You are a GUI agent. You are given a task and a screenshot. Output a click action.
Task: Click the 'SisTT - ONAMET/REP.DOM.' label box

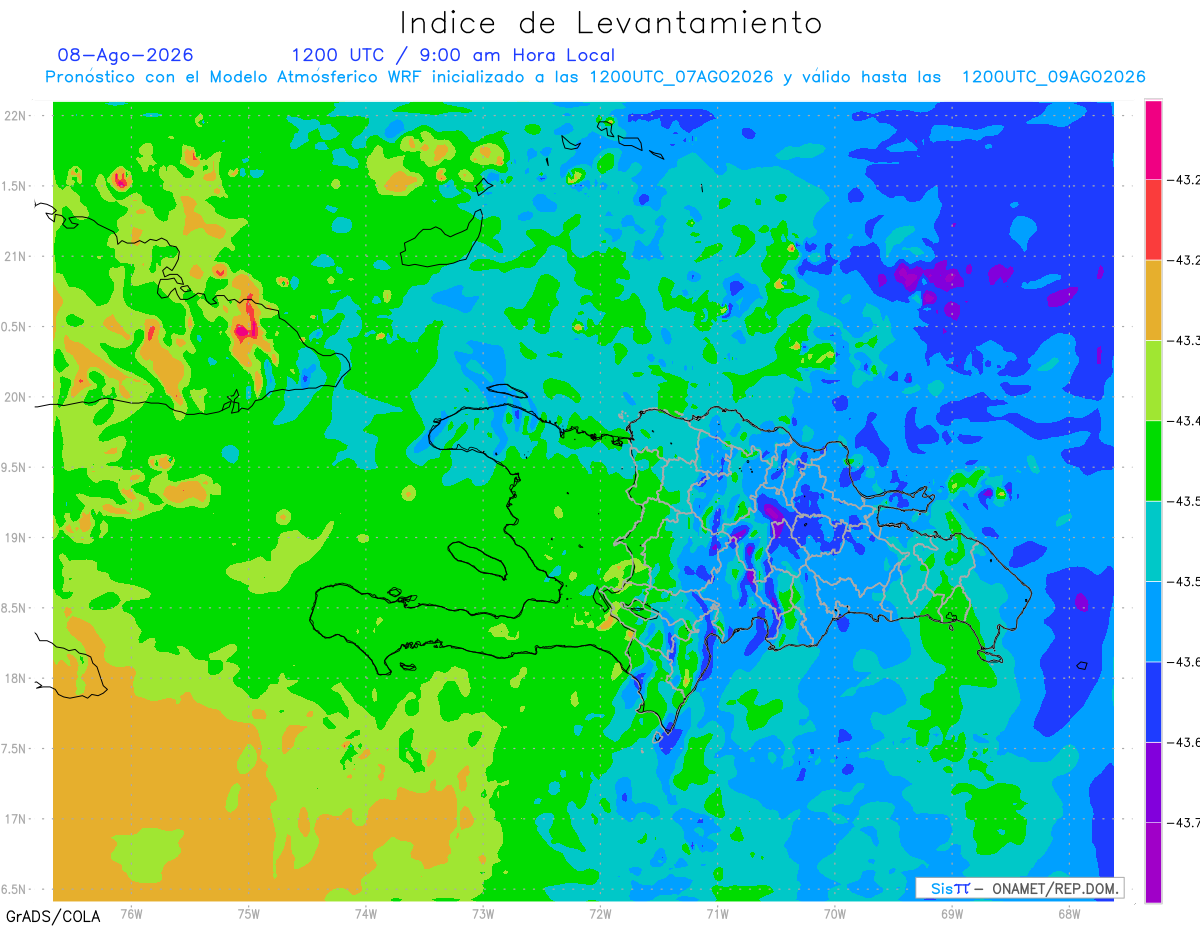pyautogui.click(x=1020, y=888)
